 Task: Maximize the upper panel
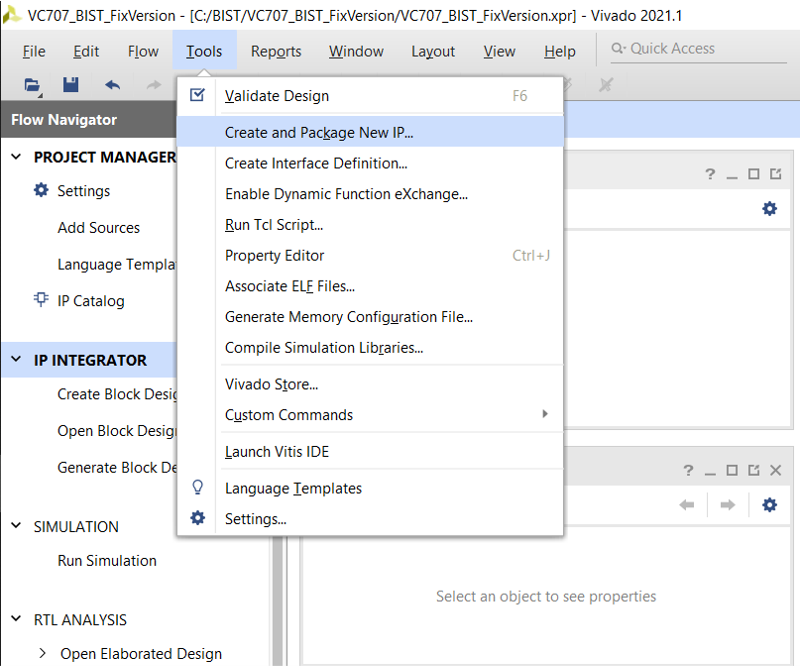[x=754, y=174]
